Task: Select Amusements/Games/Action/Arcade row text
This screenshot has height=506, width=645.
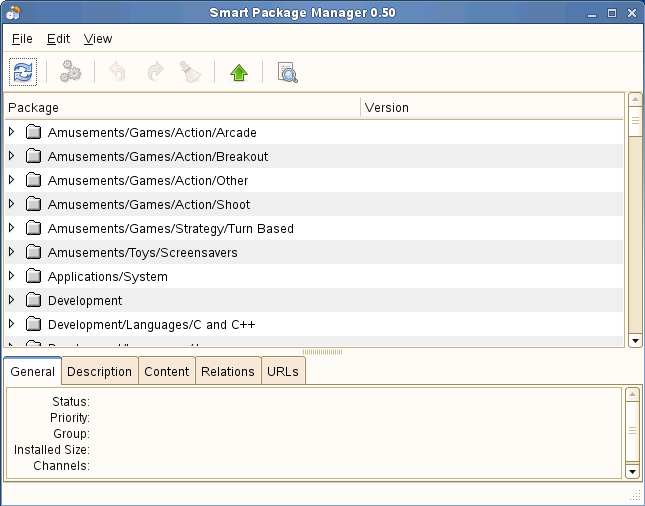Action: click(152, 132)
